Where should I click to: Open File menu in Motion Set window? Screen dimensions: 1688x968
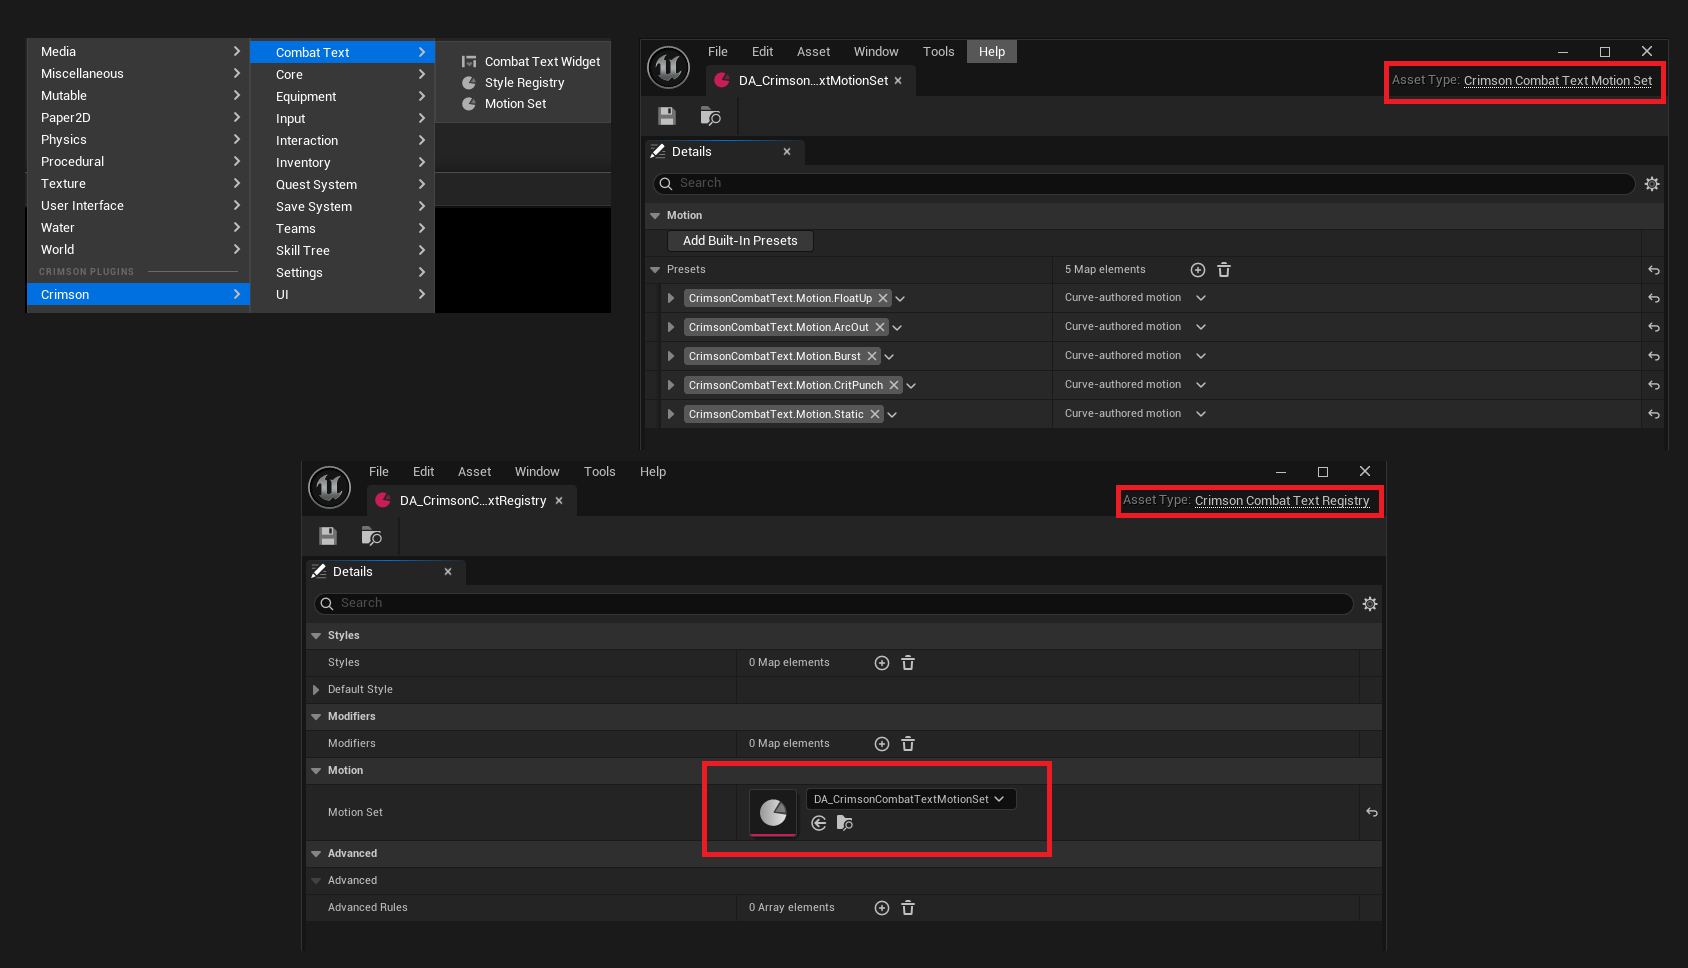pos(718,52)
